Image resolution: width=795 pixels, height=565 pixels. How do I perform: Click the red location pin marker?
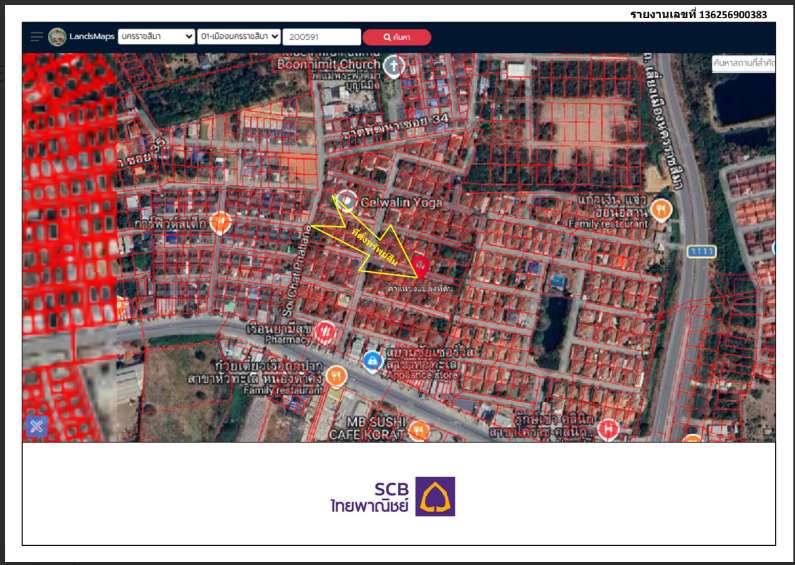coord(420,267)
